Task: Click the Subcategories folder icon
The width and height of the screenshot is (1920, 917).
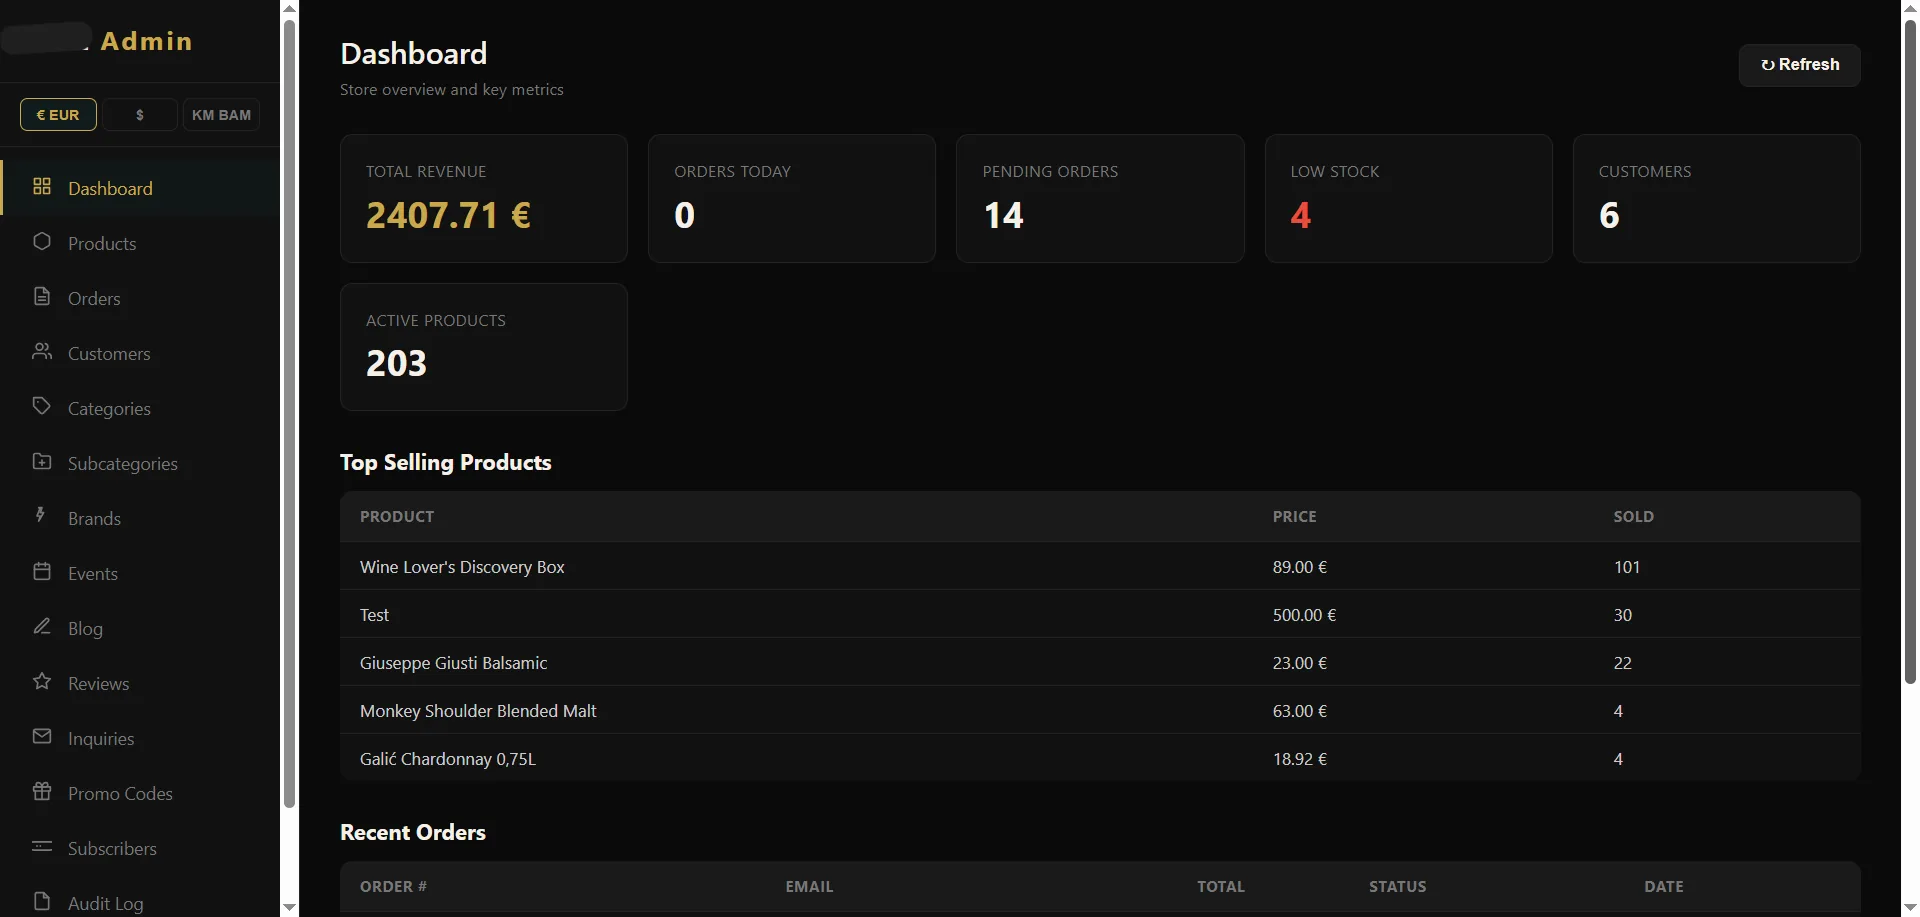Action: tap(42, 462)
